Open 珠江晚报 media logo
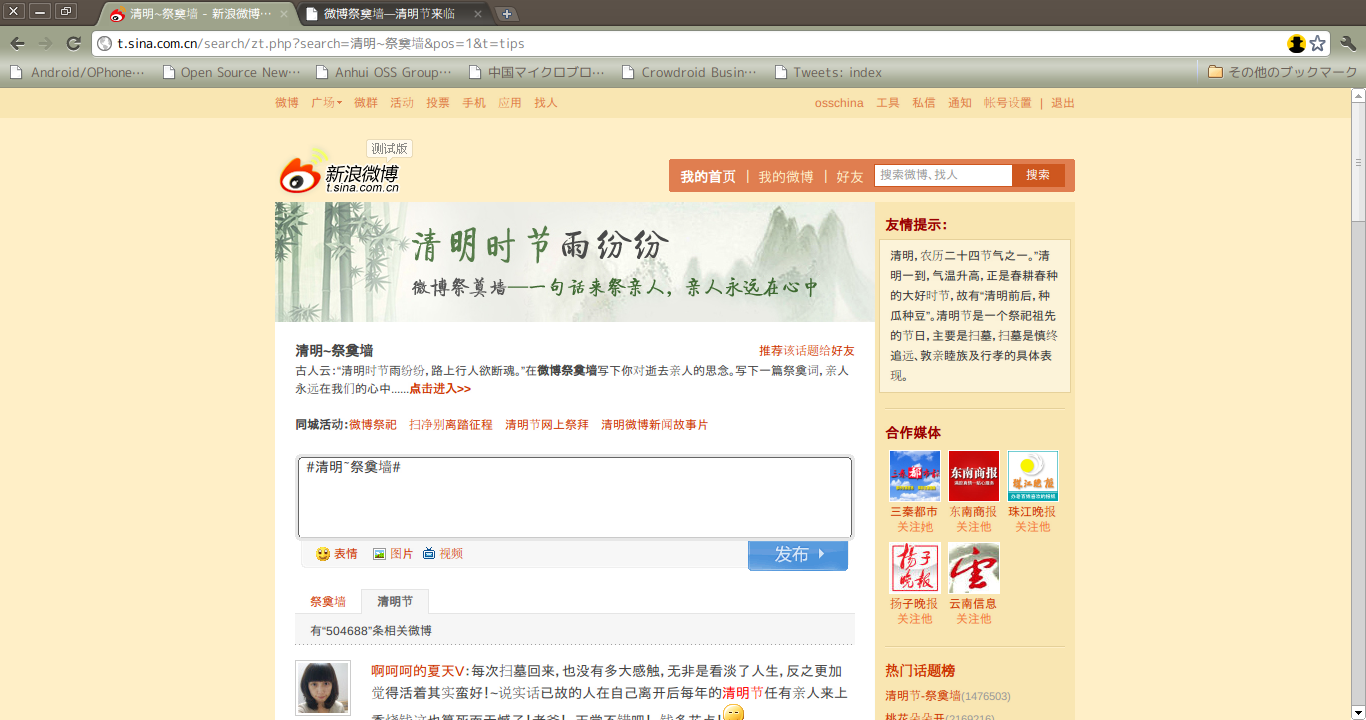Screen dimensions: 1366x720 [x=1033, y=476]
